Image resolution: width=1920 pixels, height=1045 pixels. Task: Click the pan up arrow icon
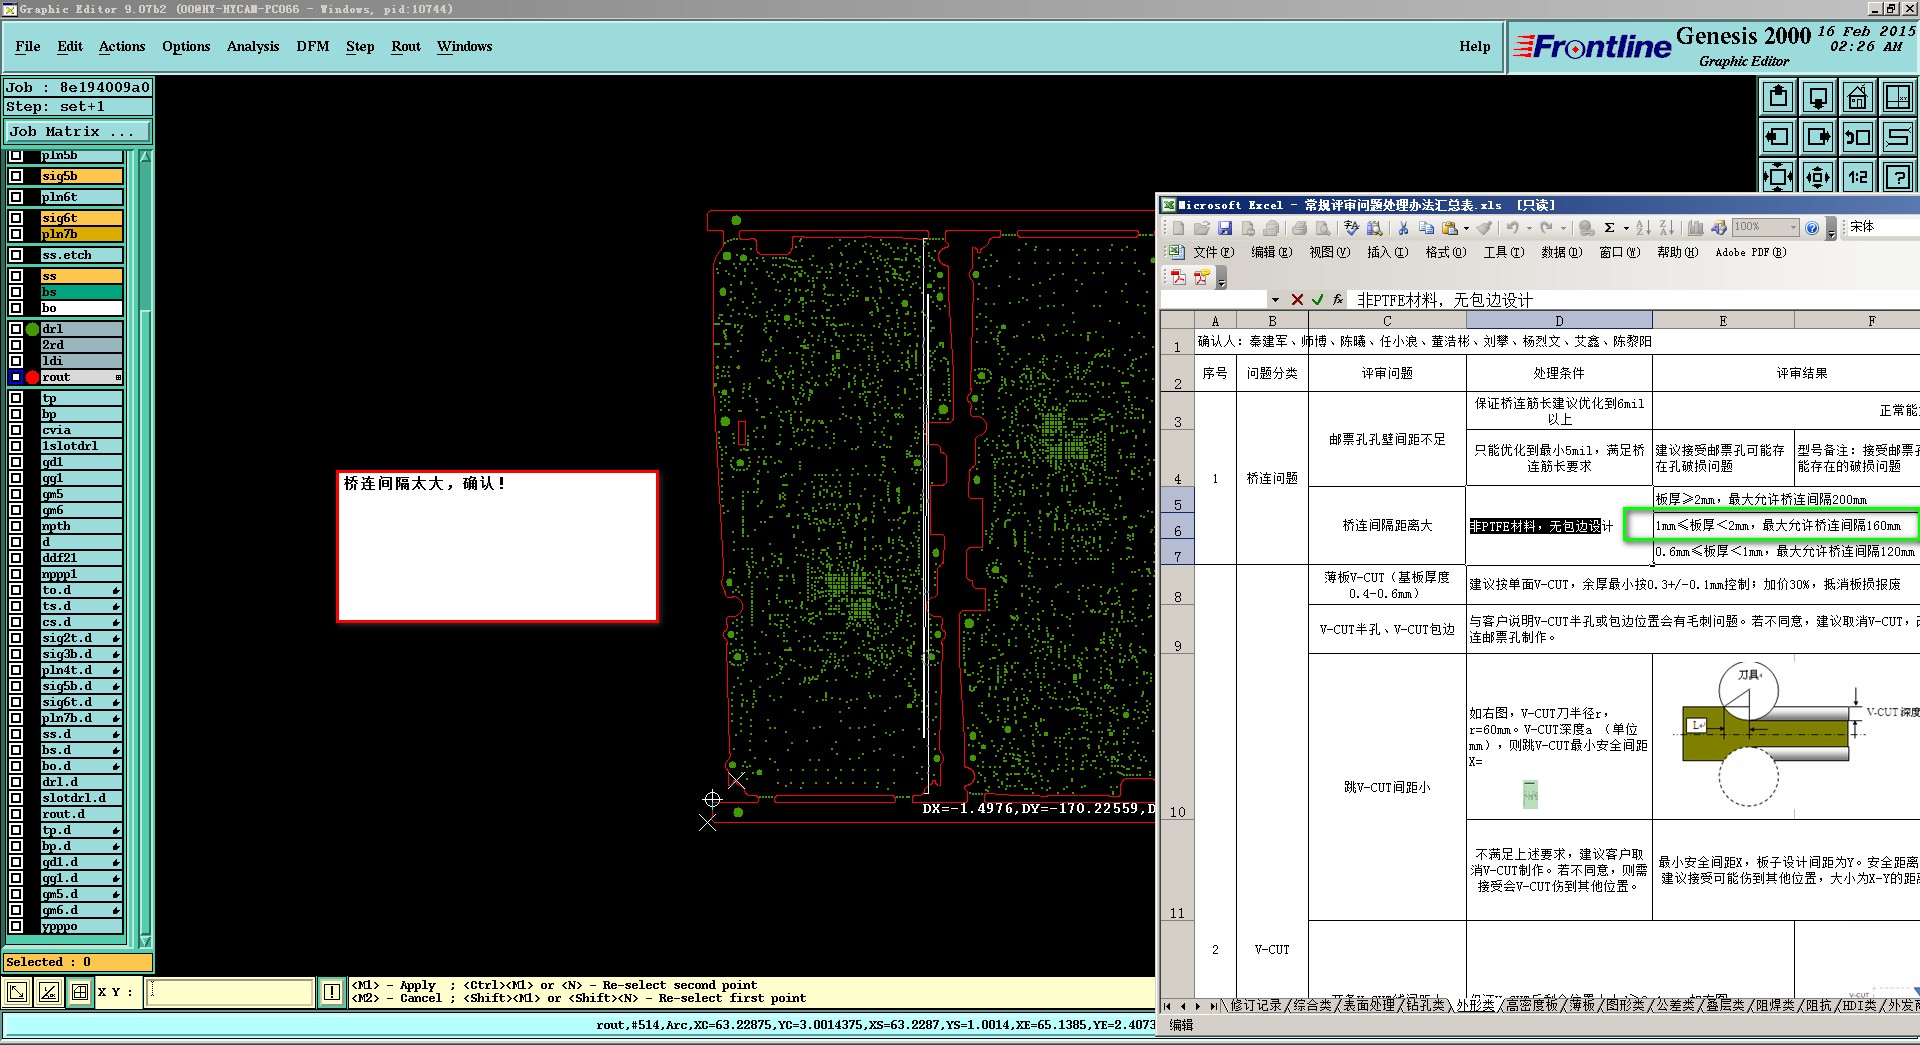(1778, 97)
